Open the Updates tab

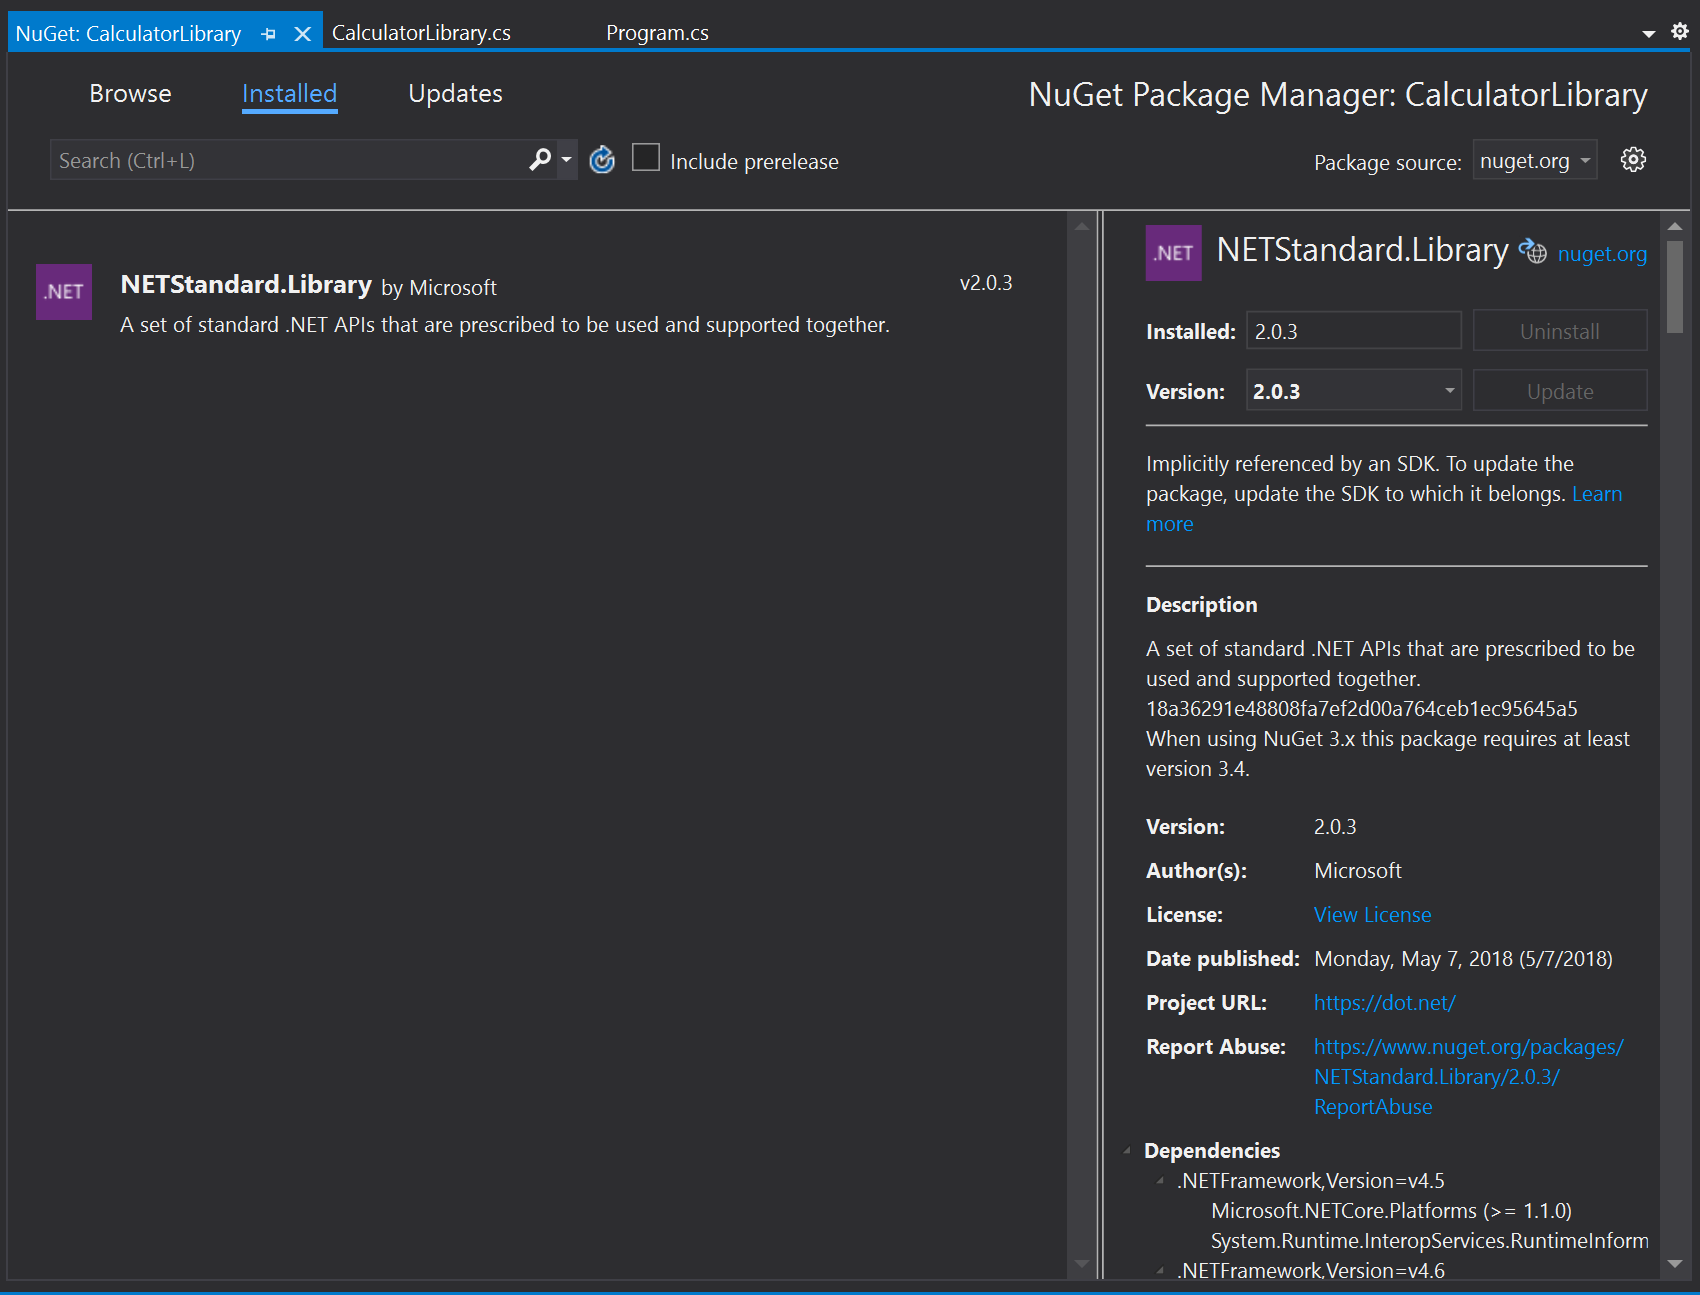(455, 94)
